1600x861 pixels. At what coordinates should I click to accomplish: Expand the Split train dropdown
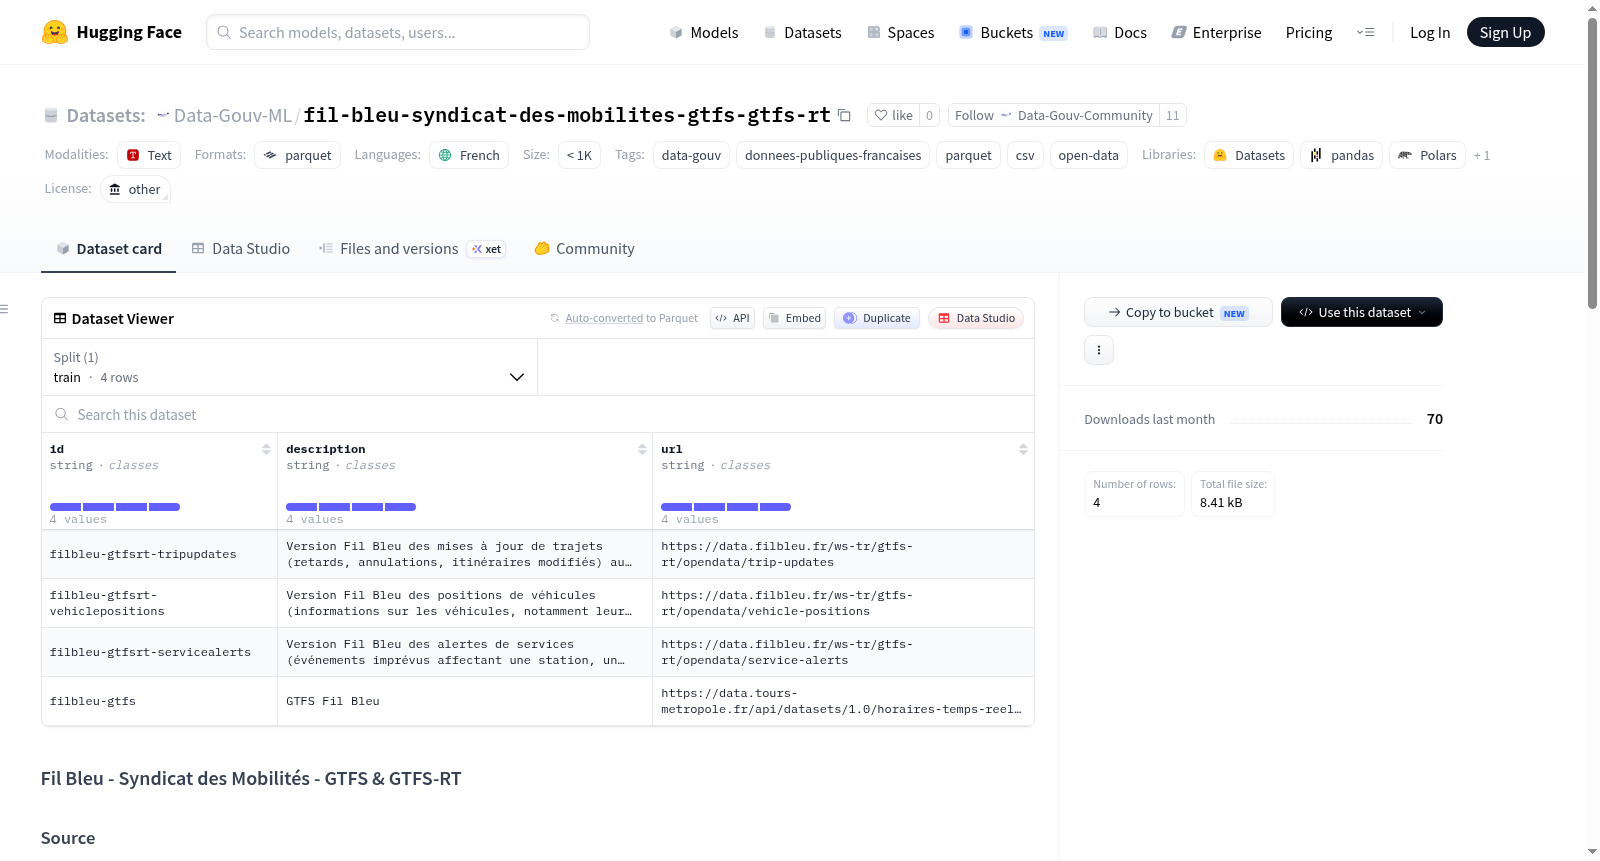click(x=289, y=367)
